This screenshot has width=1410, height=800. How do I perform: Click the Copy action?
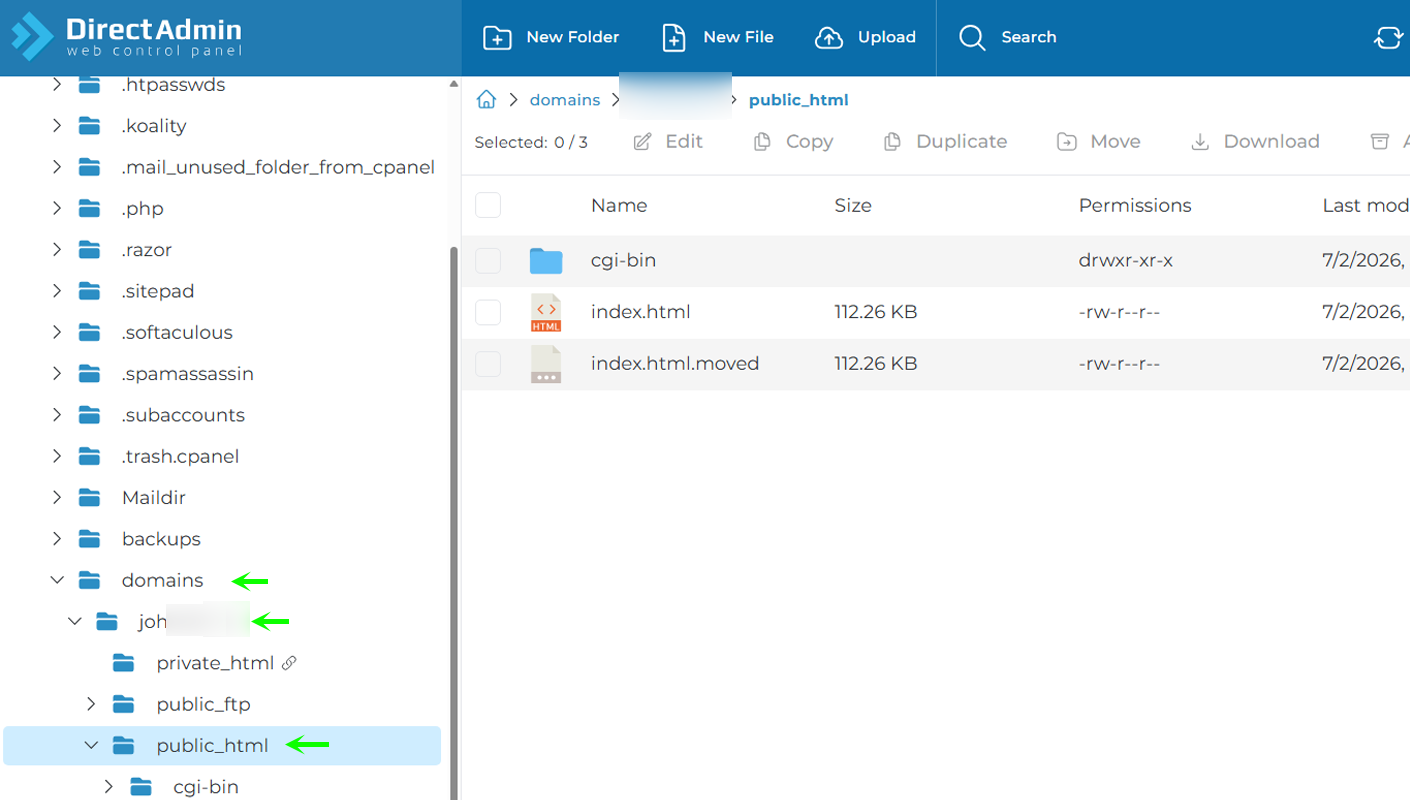point(793,142)
